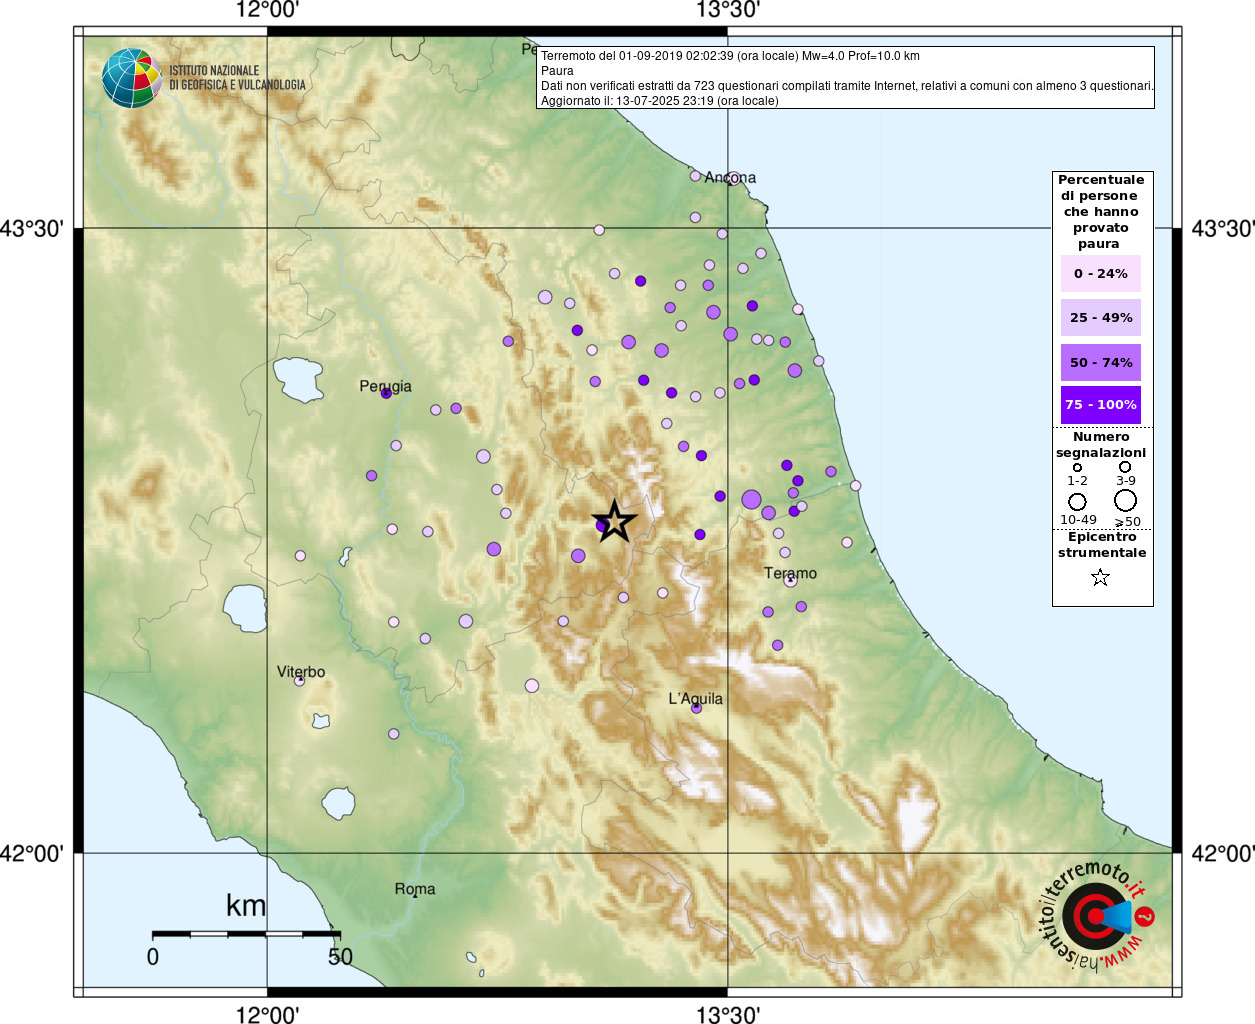Click the Perugia city marker
Viewport: 1255px width, 1024px height.
pos(386,393)
